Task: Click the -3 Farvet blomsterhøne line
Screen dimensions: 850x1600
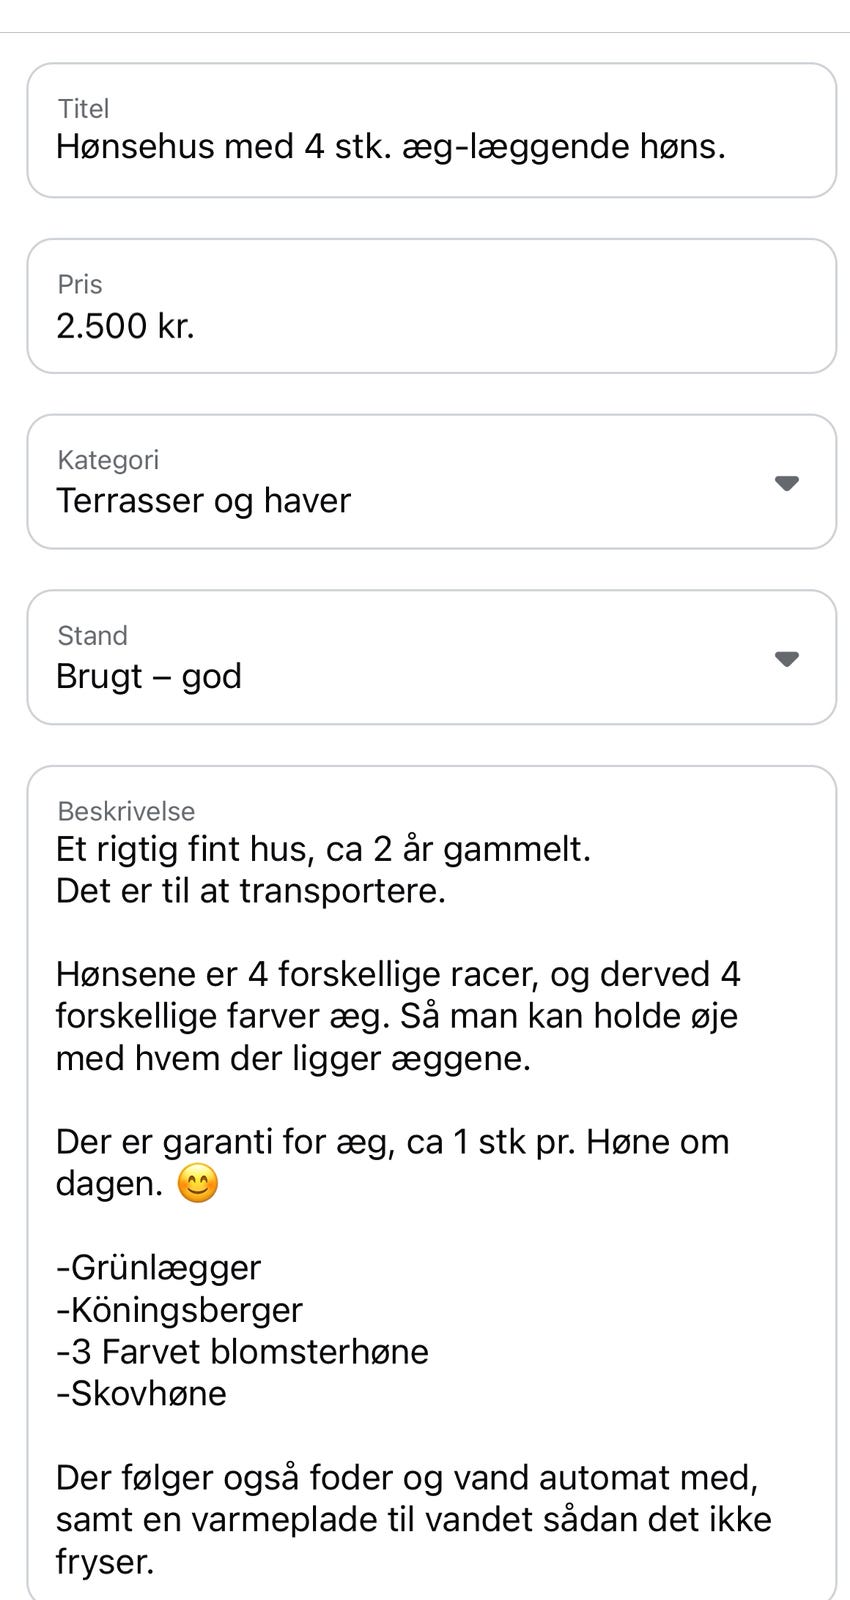Action: pos(242,1351)
